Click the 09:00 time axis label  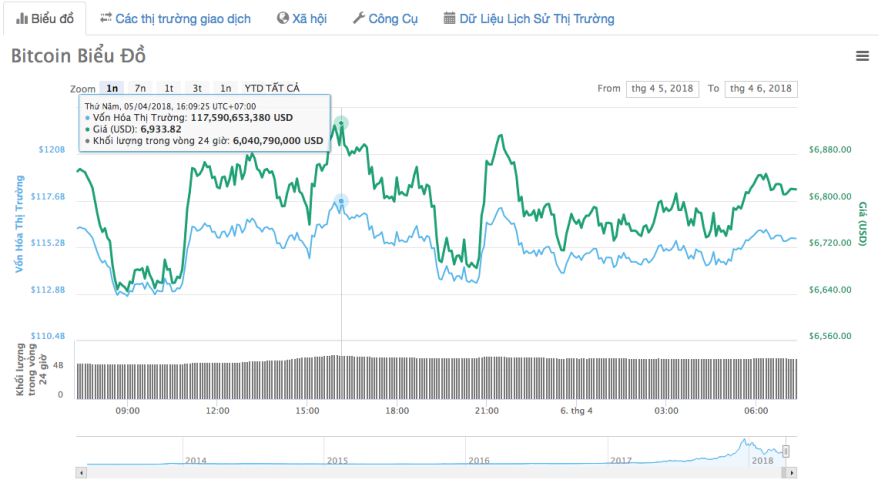click(127, 411)
